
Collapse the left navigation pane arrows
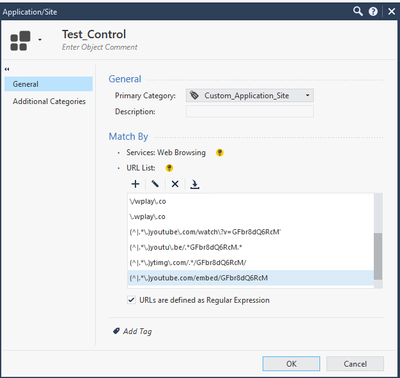tap(7, 69)
